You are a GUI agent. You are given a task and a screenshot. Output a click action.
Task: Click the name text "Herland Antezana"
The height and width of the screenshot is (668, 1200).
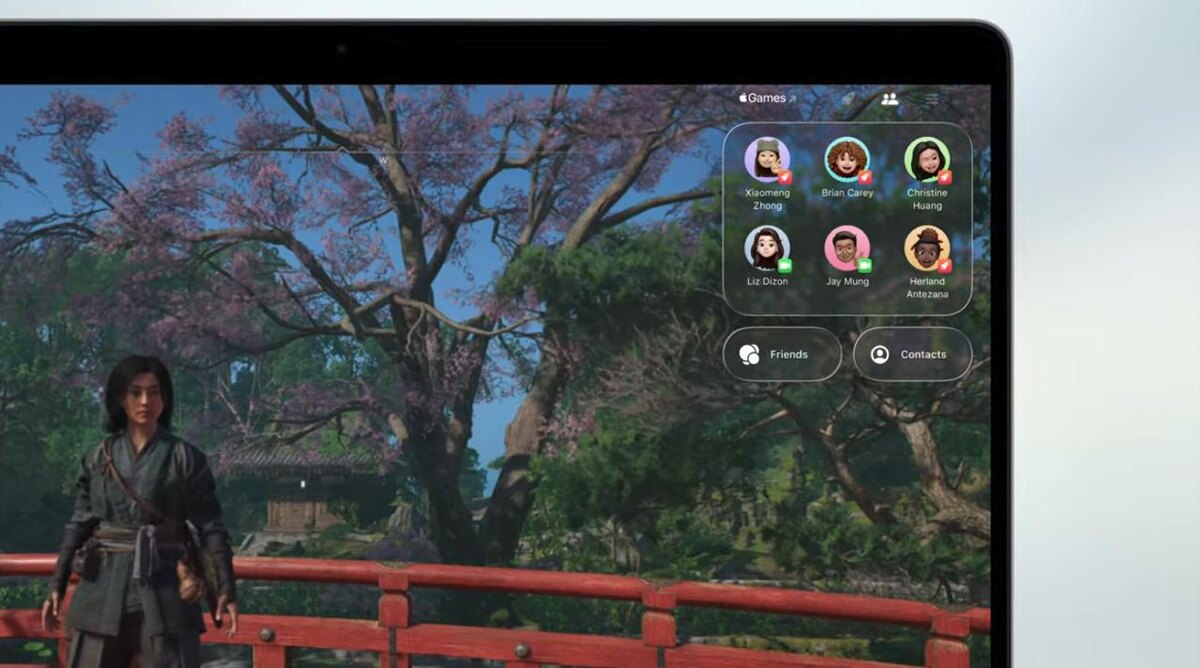coord(927,288)
